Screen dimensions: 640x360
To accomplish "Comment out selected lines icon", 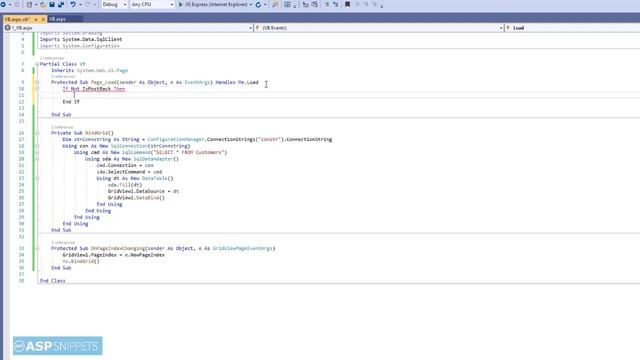I will coord(327,4).
